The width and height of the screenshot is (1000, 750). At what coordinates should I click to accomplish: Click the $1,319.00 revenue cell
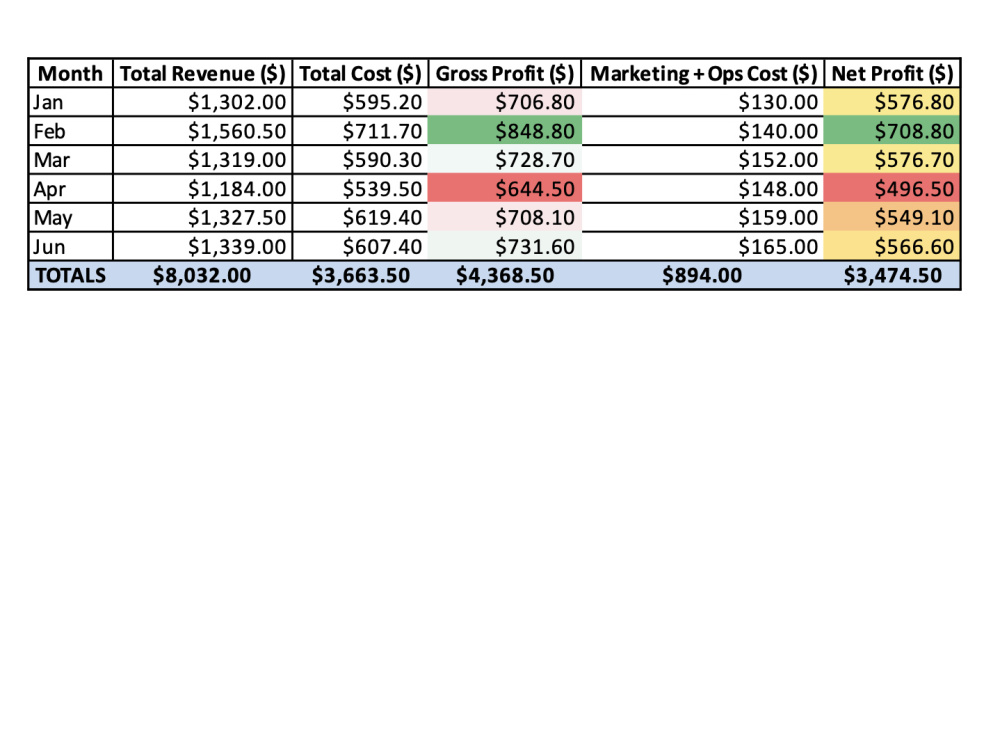pyautogui.click(x=203, y=159)
